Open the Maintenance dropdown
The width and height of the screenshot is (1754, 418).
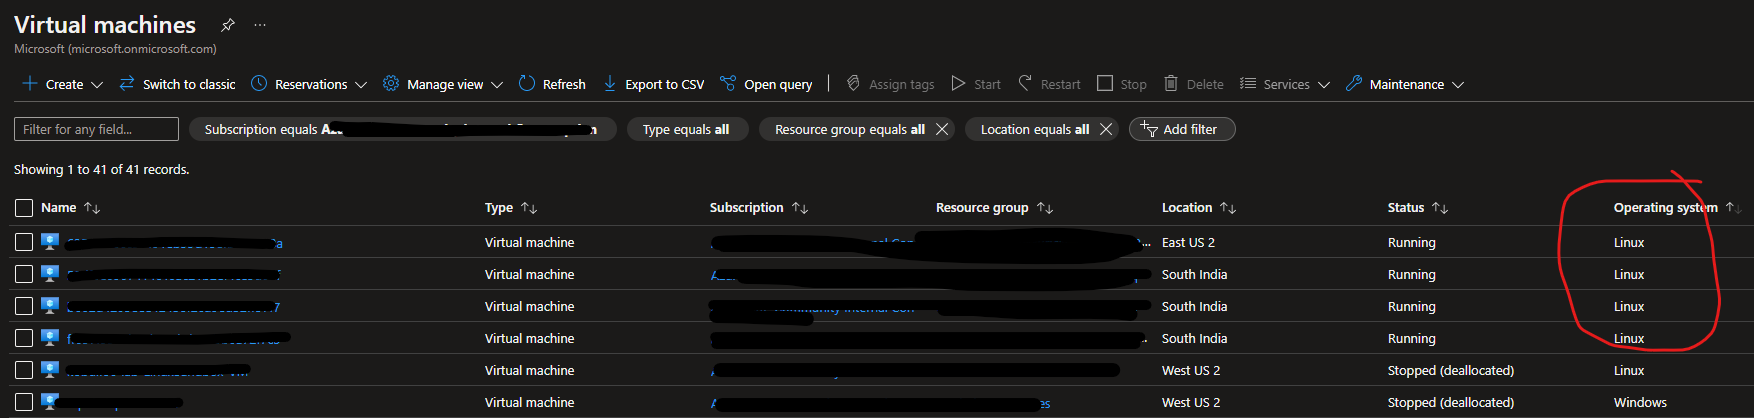(1405, 84)
